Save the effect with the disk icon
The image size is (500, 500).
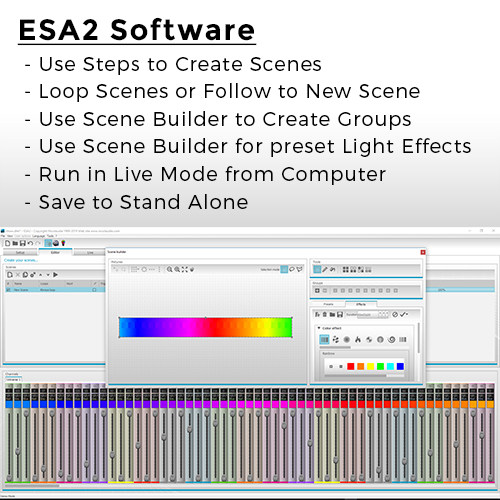pos(340,314)
